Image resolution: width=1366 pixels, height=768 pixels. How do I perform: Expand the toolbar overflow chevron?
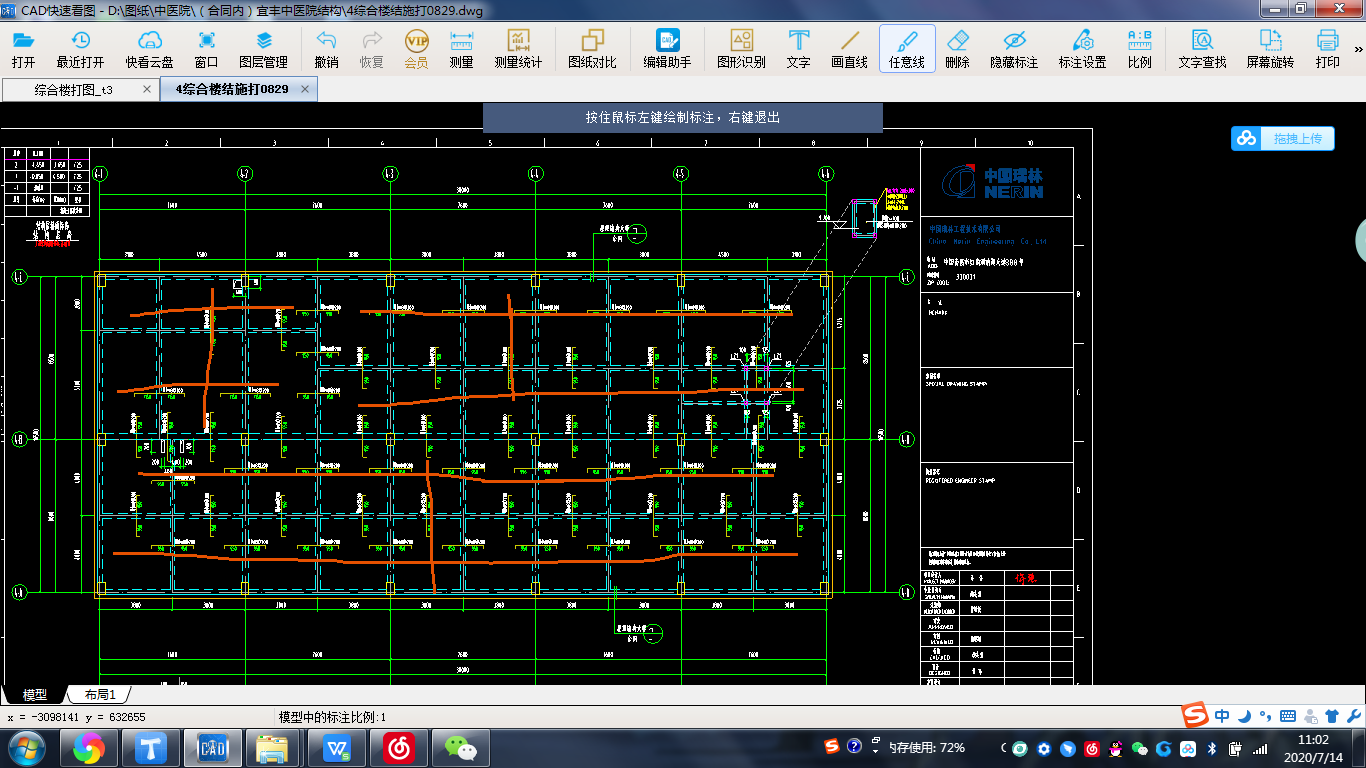click(1358, 49)
